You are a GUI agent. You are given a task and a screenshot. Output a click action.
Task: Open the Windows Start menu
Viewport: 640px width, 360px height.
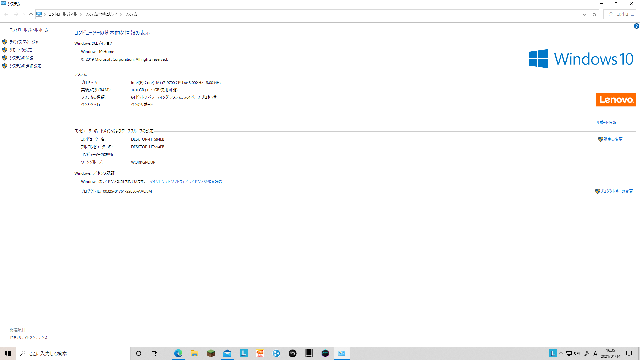(8, 353)
